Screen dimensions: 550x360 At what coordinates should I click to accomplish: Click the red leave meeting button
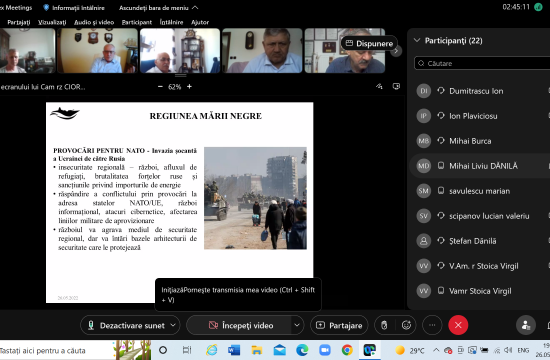(458, 325)
